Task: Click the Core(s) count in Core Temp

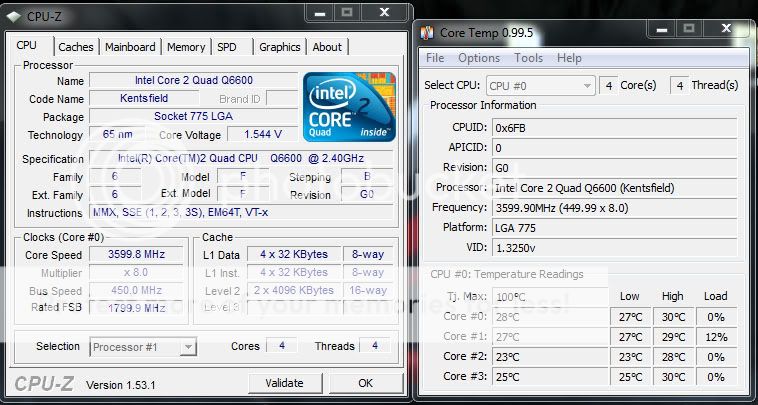Action: 609,86
